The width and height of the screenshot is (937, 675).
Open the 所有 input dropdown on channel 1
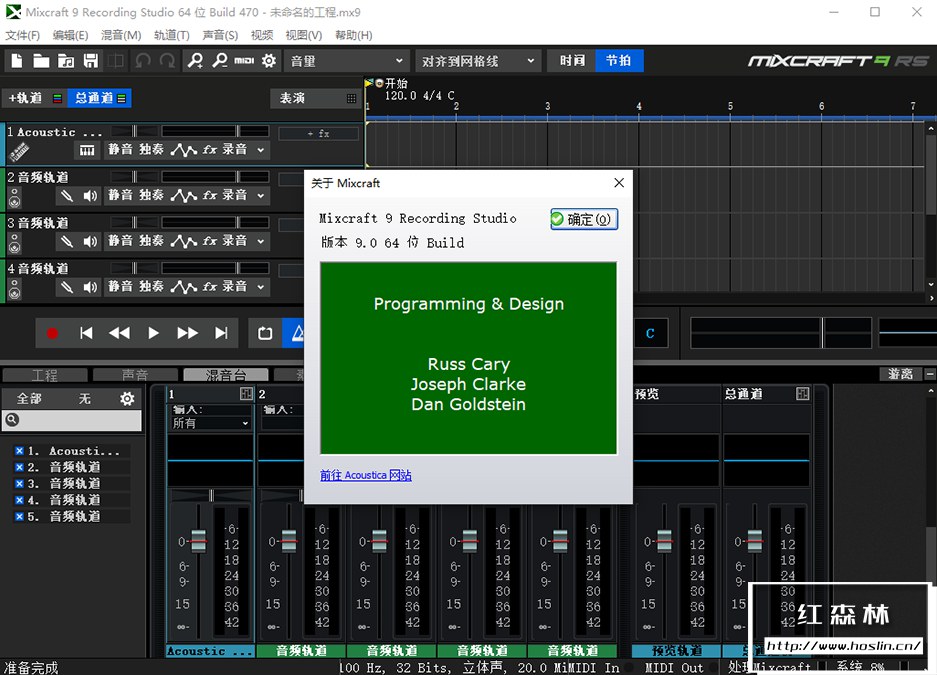[x=210, y=423]
